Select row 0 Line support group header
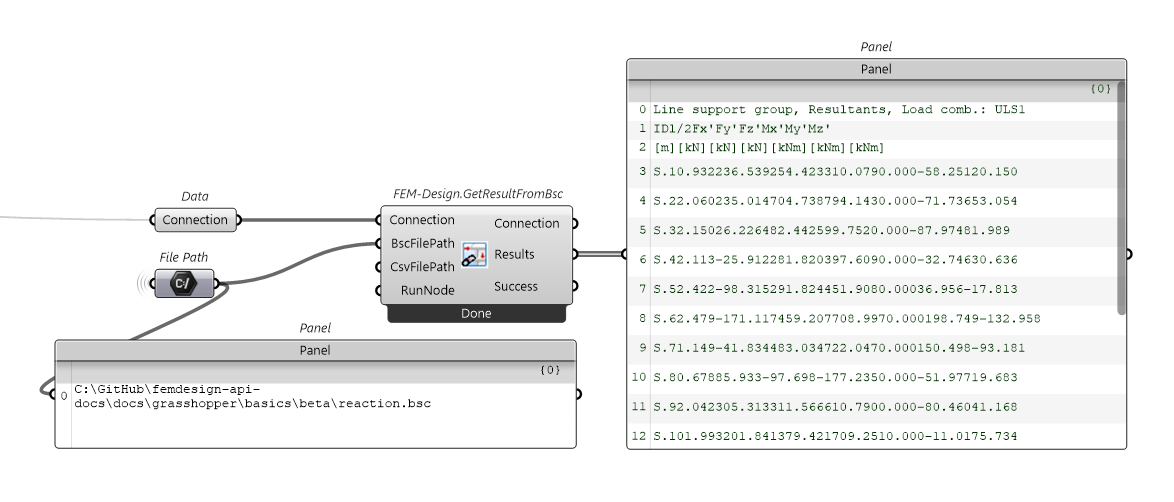Image resolution: width=1174 pixels, height=502 pixels. pos(839,109)
